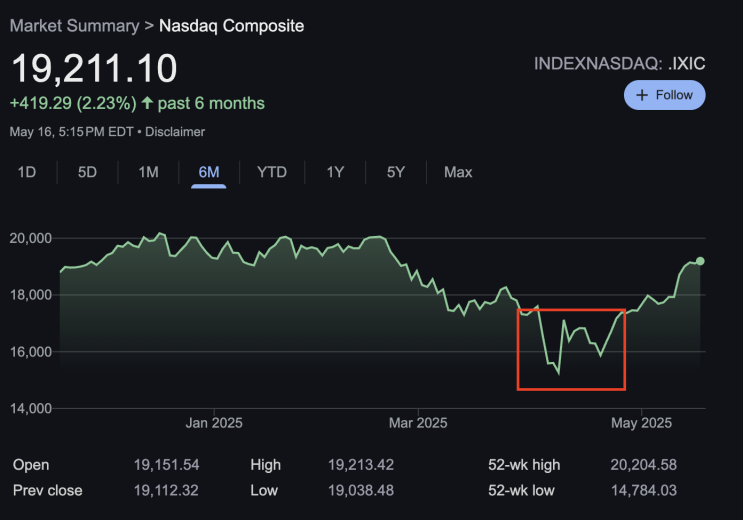743x520 pixels.
Task: Click the Jan 2025 axis label
Action: (214, 424)
